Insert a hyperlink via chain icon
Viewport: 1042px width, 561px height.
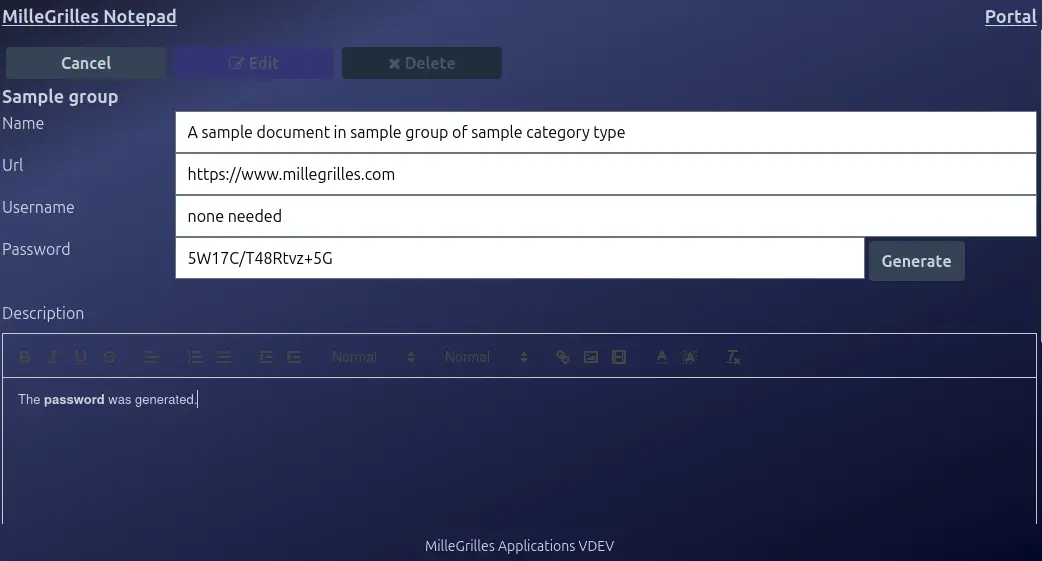tap(563, 357)
